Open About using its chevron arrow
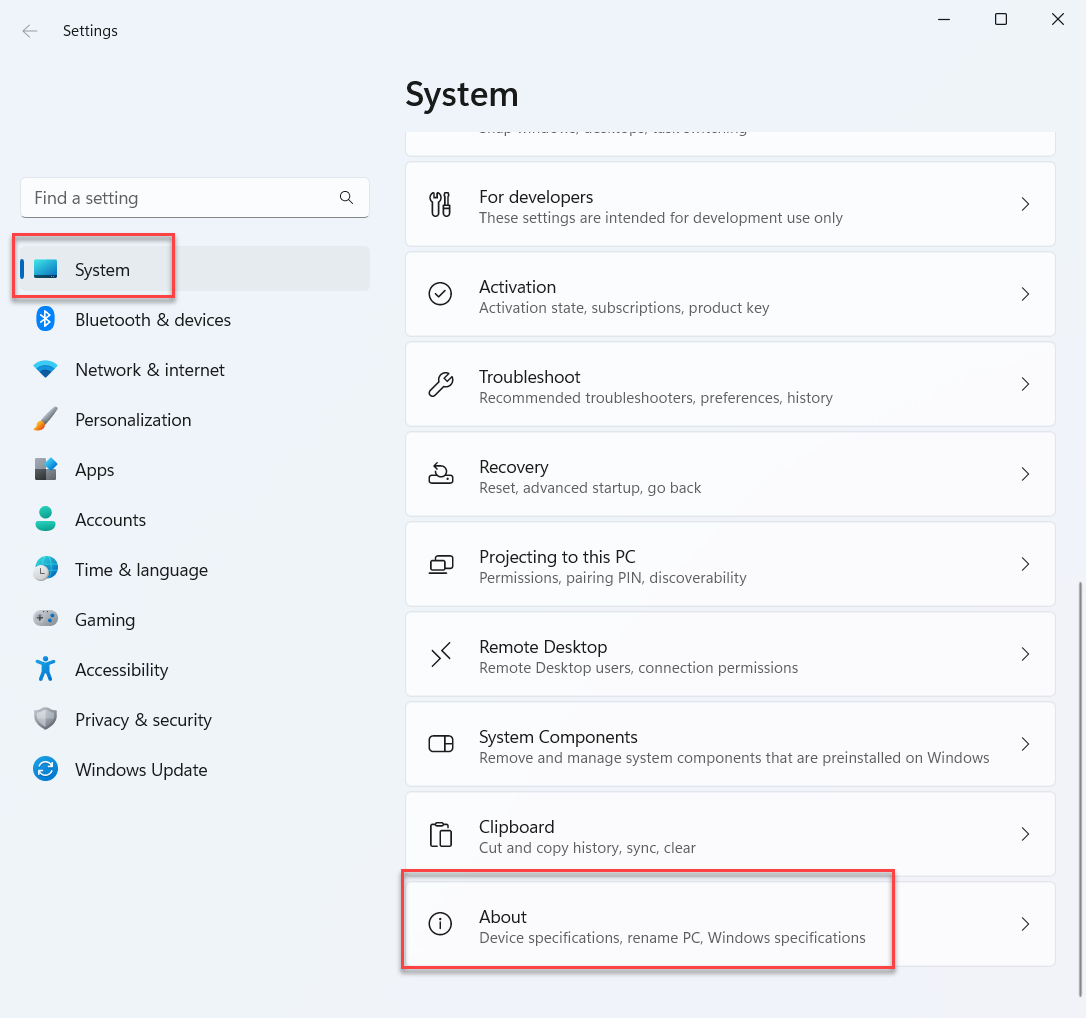Viewport: 1086px width, 1018px height. 1026,924
